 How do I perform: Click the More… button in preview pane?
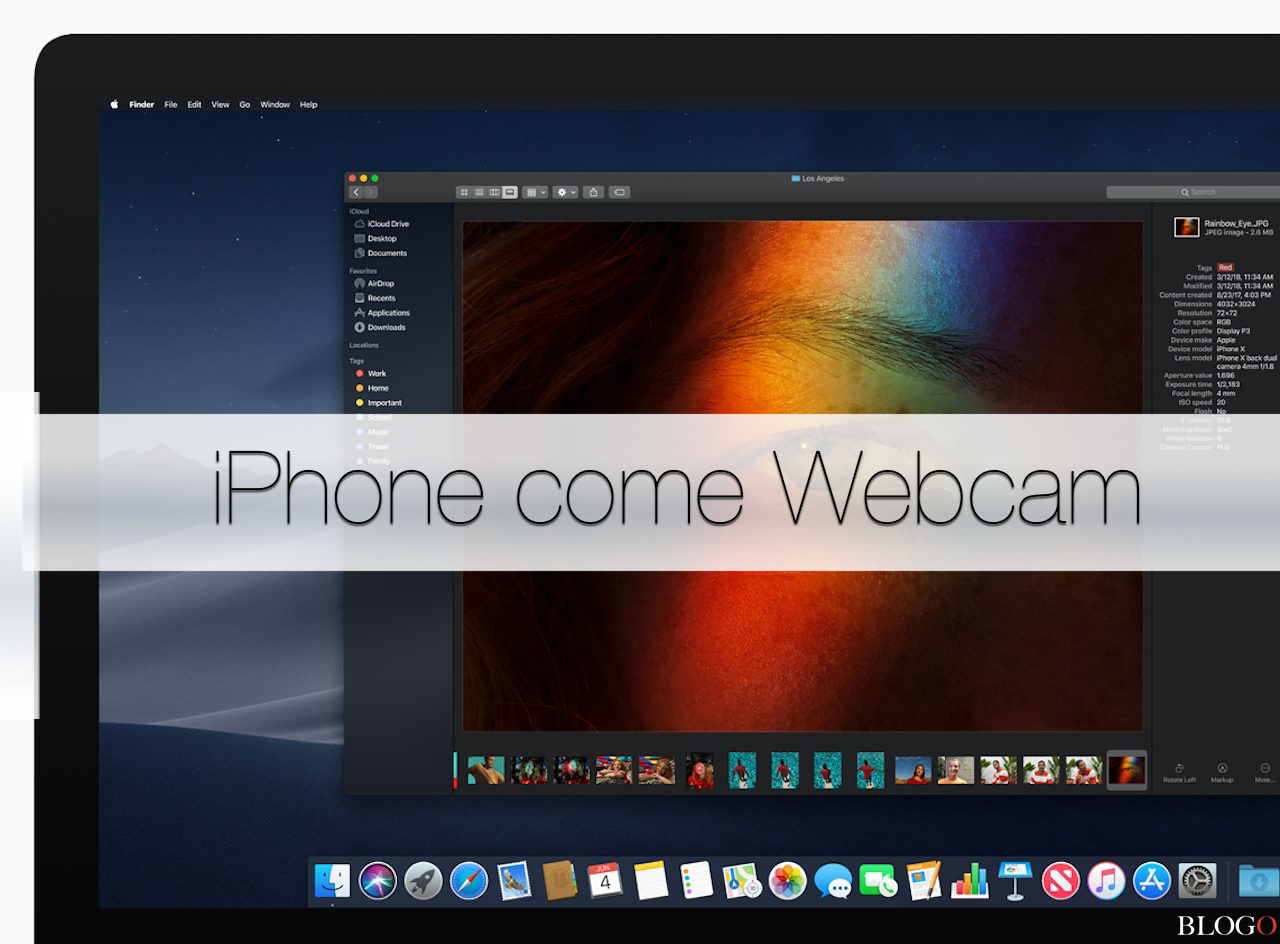point(1265,772)
